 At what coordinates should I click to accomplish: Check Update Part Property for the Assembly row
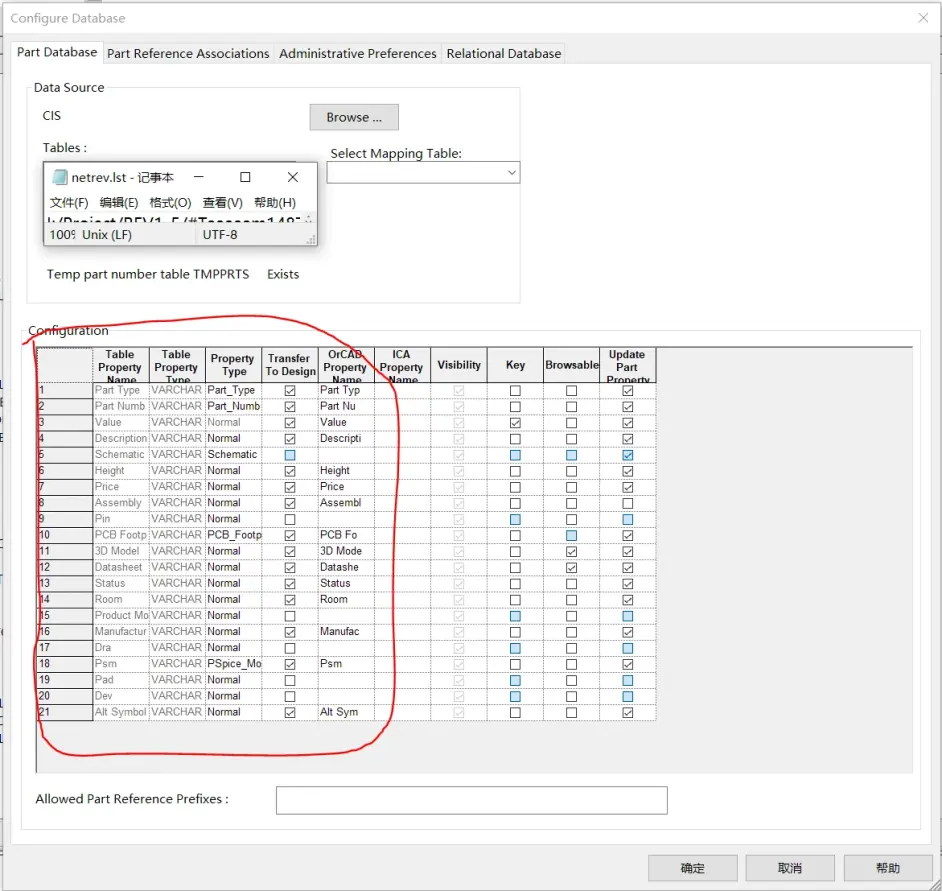628,503
